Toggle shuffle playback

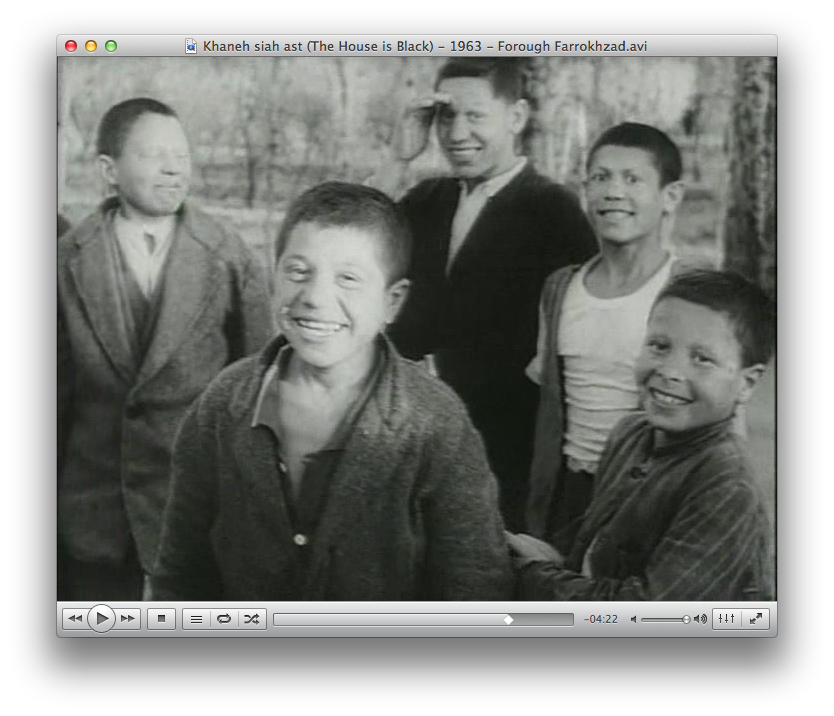coord(252,619)
